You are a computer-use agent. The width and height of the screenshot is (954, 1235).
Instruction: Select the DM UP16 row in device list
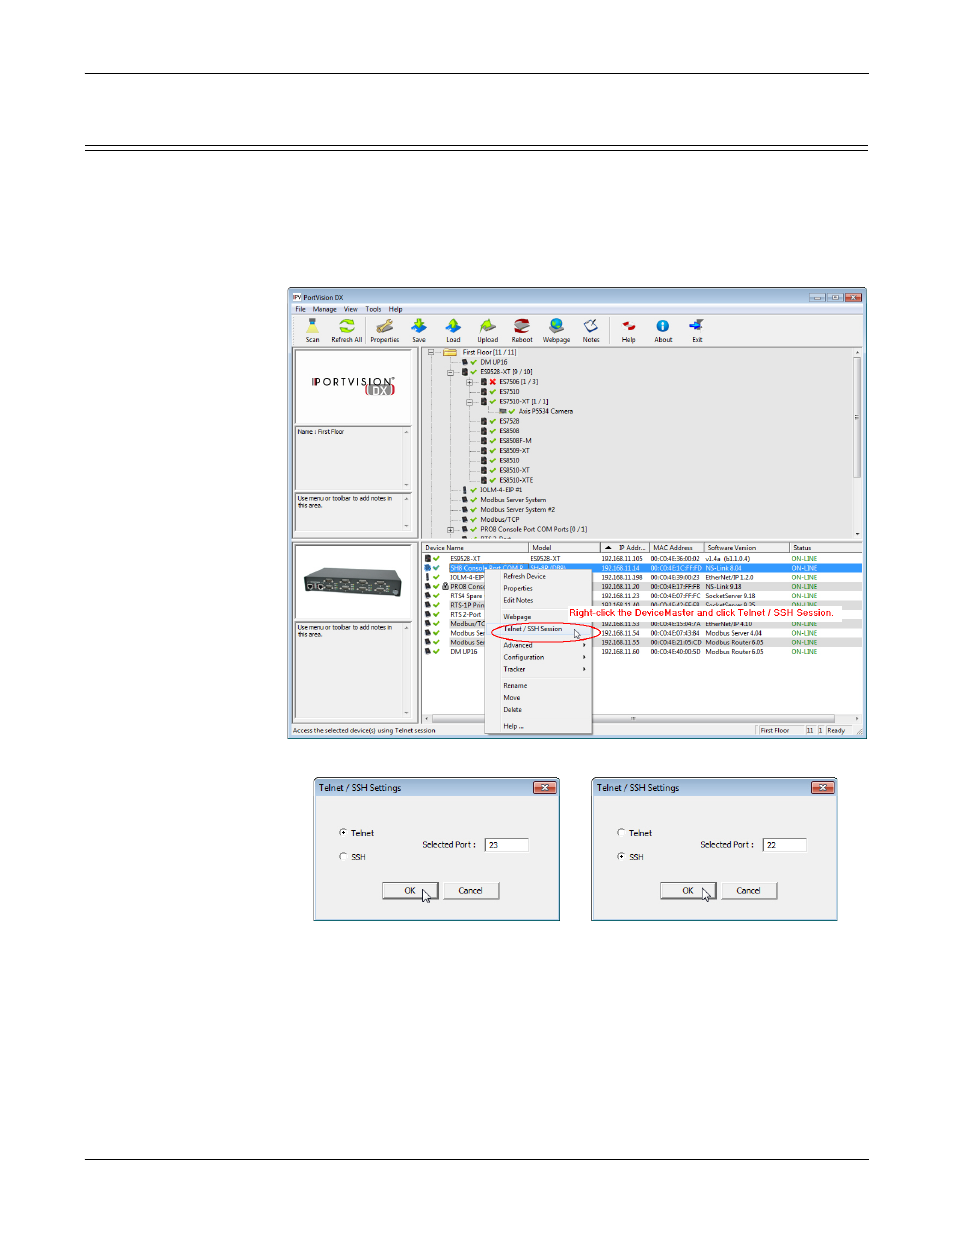click(641, 652)
